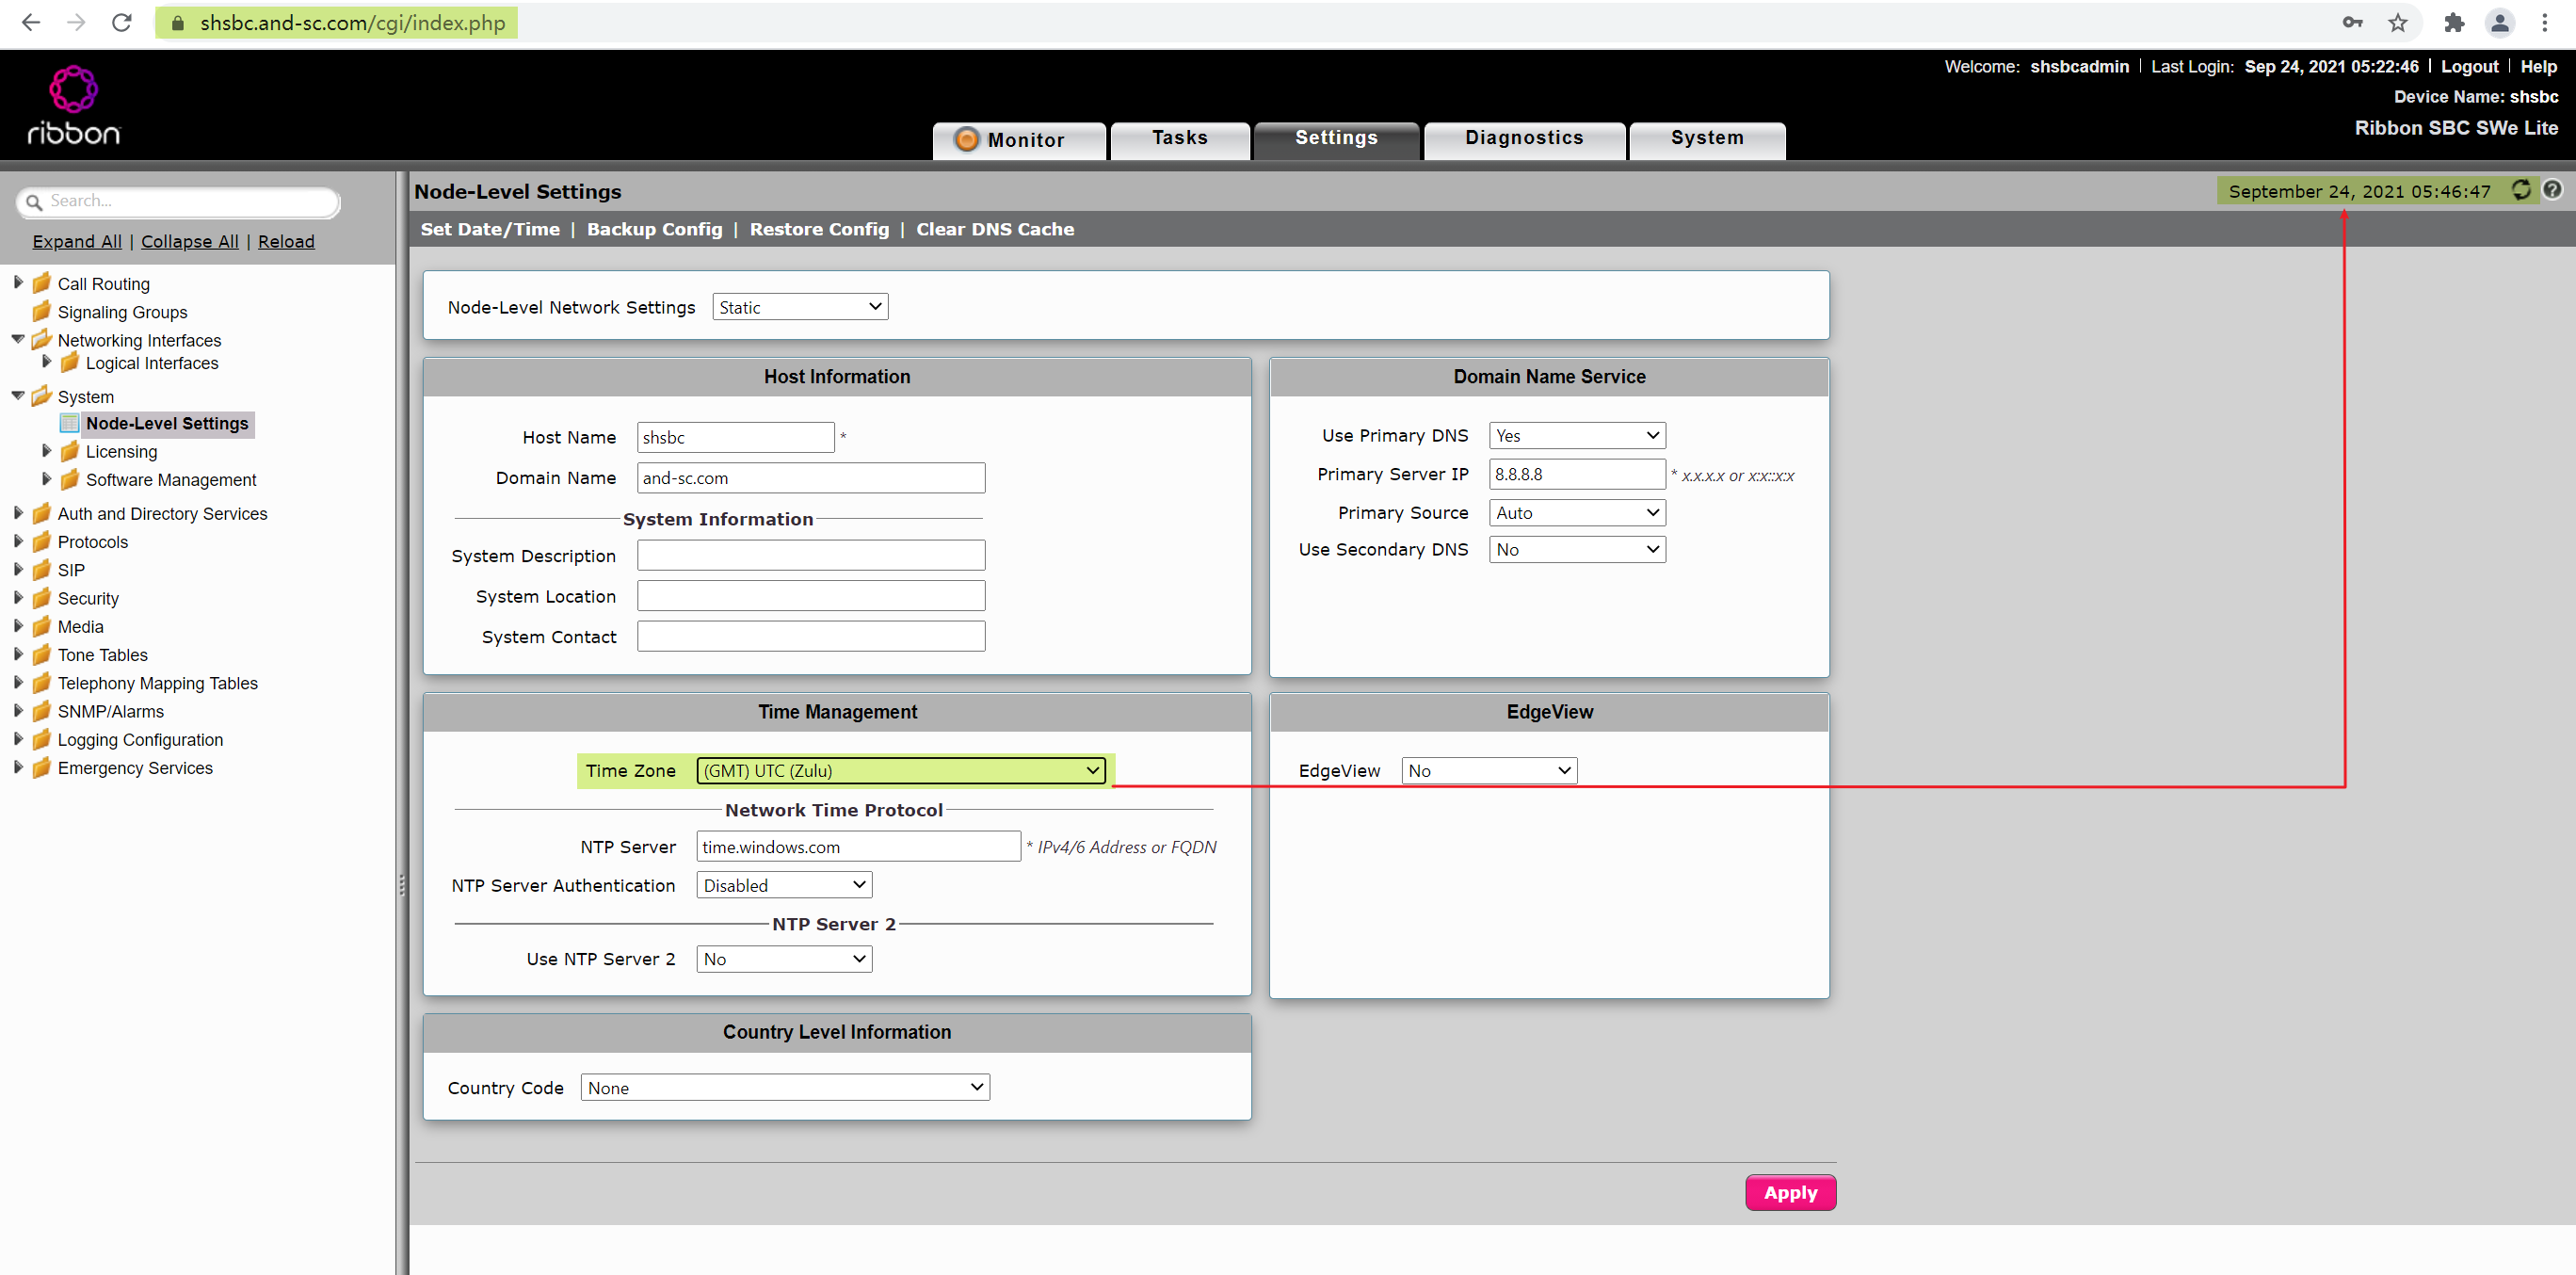
Task: Switch to the System tab
Action: tap(1707, 139)
